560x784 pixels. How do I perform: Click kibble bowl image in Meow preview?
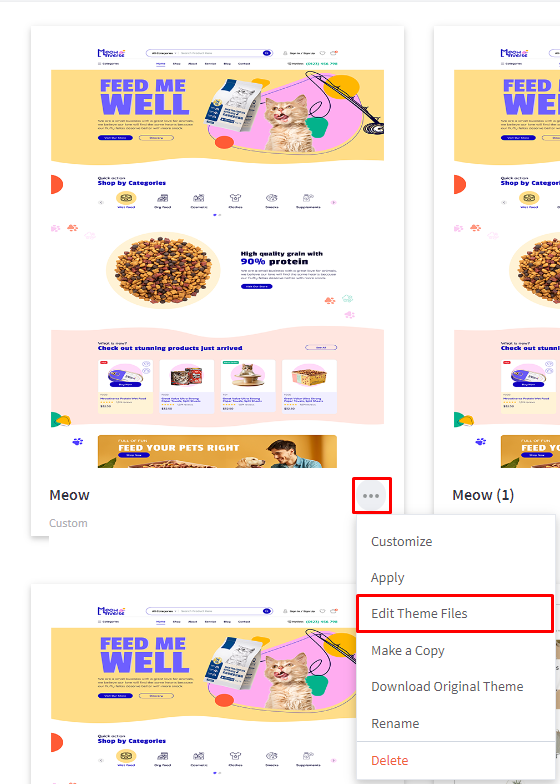click(x=163, y=270)
